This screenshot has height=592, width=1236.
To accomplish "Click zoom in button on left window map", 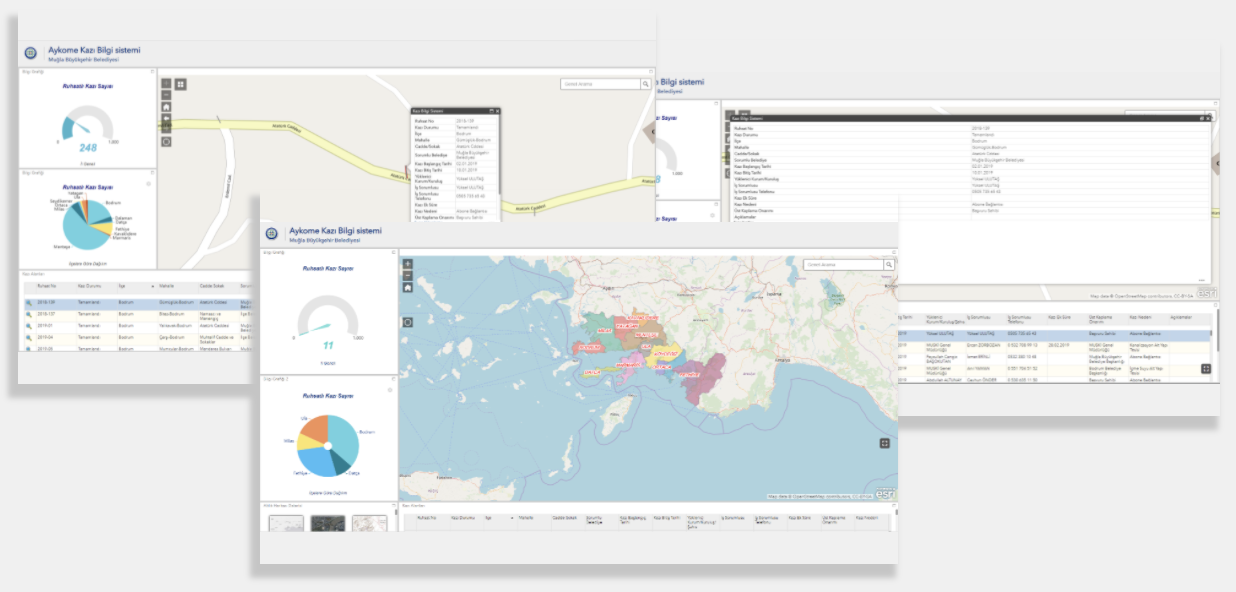I will point(166,84).
